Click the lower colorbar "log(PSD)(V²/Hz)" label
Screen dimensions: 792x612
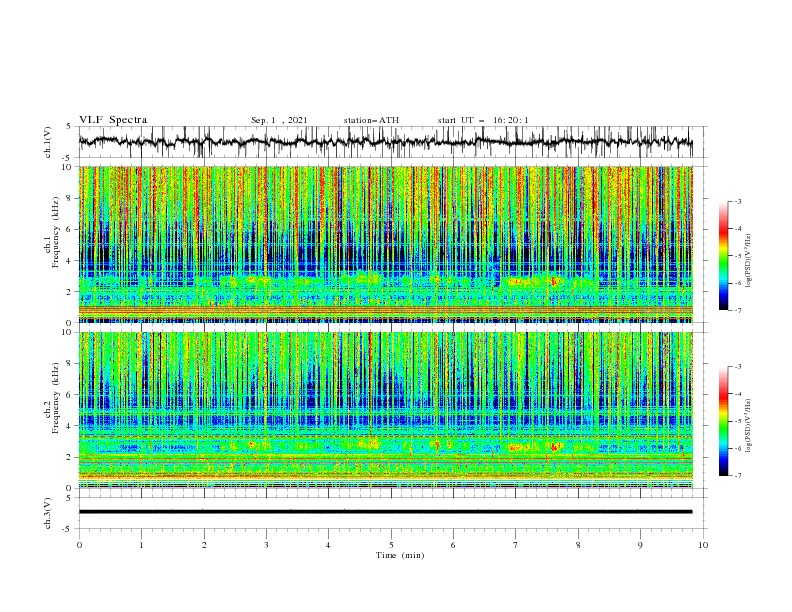[748, 426]
